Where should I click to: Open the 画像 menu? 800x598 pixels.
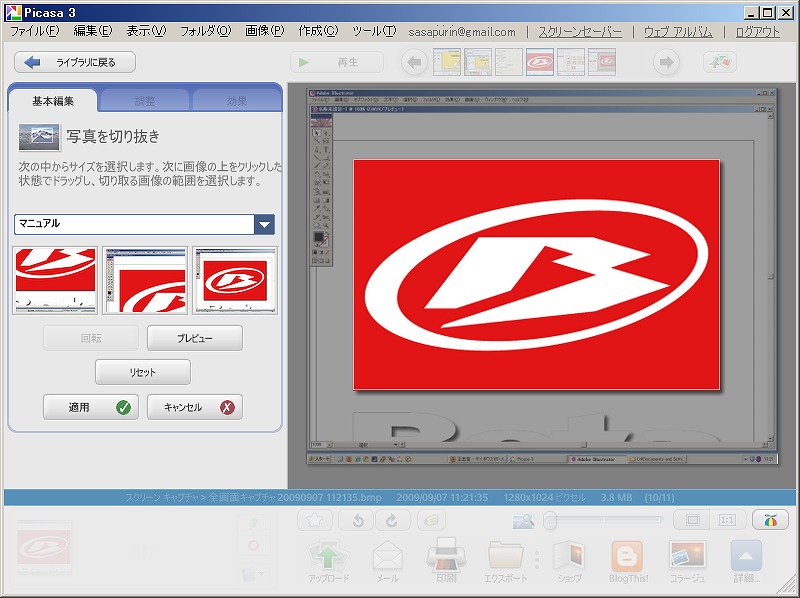(264, 31)
